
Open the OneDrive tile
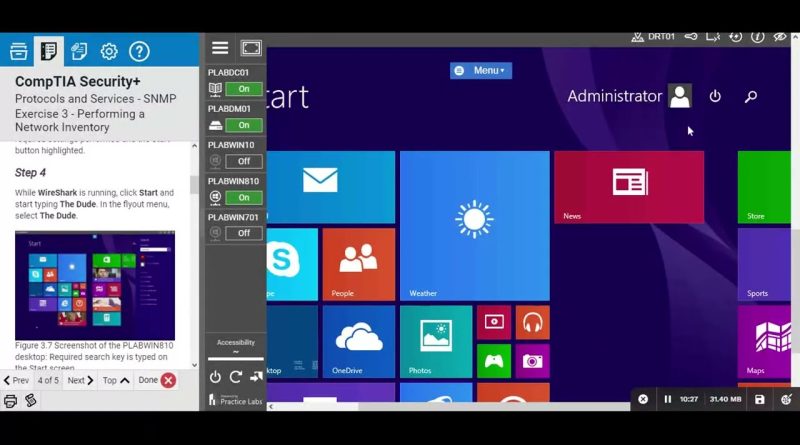click(359, 341)
